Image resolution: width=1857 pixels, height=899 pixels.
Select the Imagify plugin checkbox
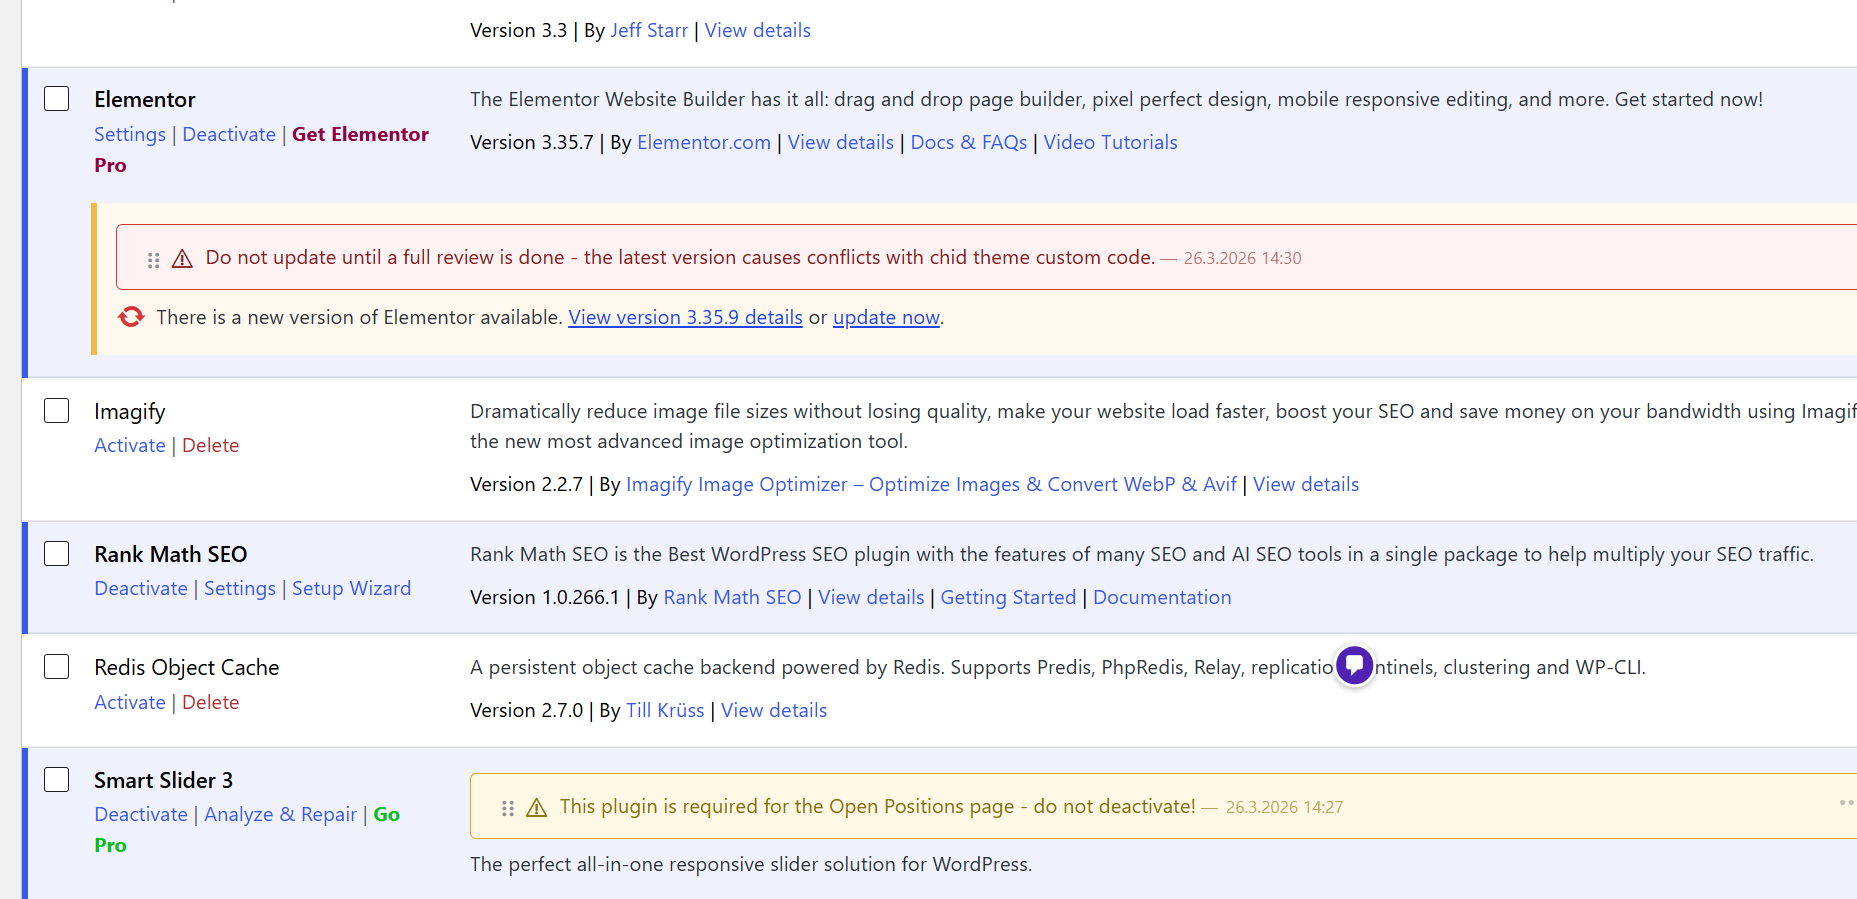[57, 411]
